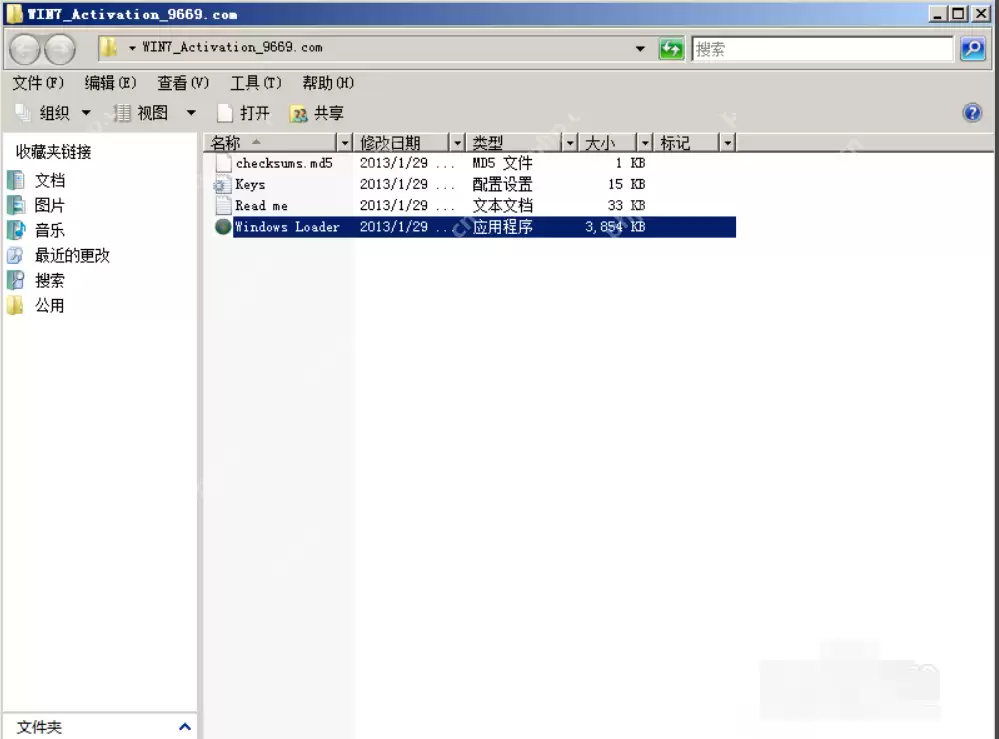999x739 pixels.
Task: Open the 图片 folder in the sidebar
Action: 47,203
